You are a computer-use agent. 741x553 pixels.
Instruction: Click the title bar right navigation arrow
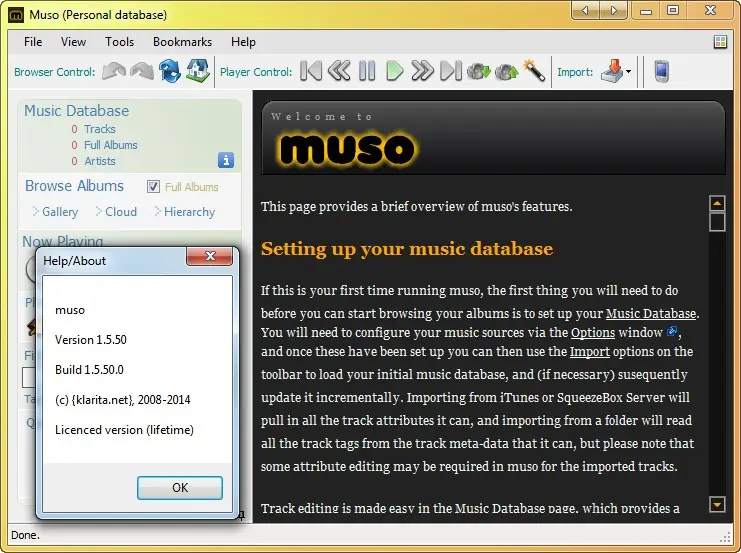coord(613,10)
